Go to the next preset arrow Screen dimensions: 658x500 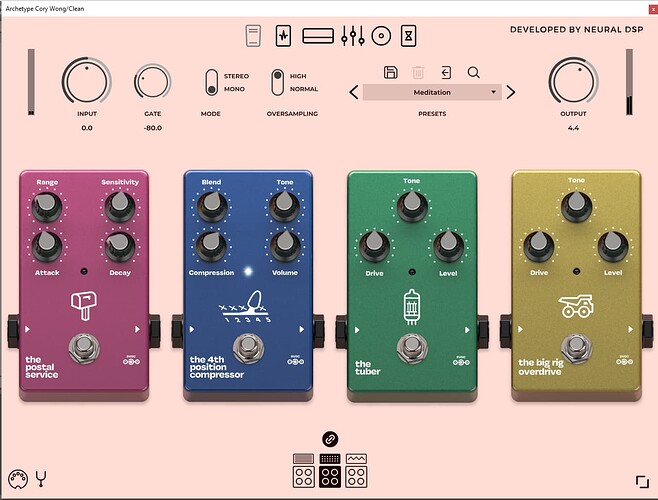[510, 92]
